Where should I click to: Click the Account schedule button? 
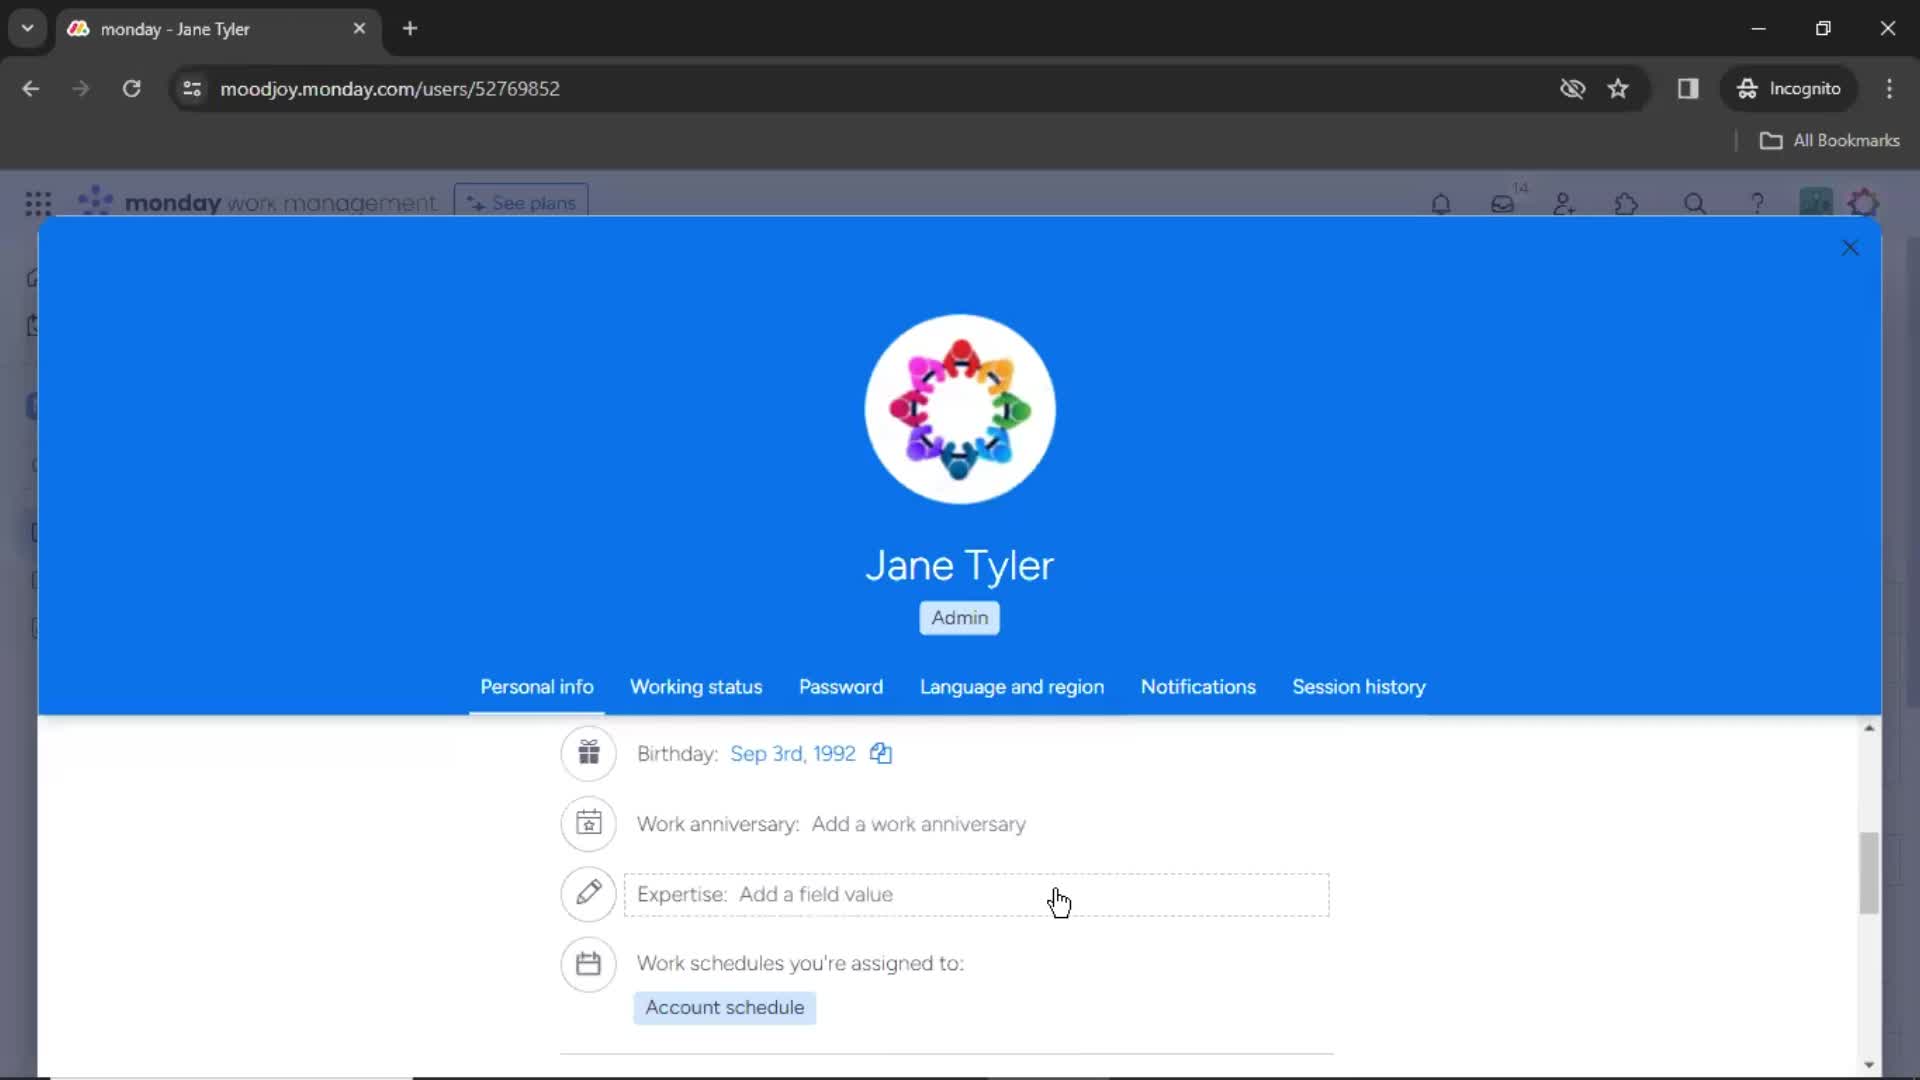coord(724,1006)
